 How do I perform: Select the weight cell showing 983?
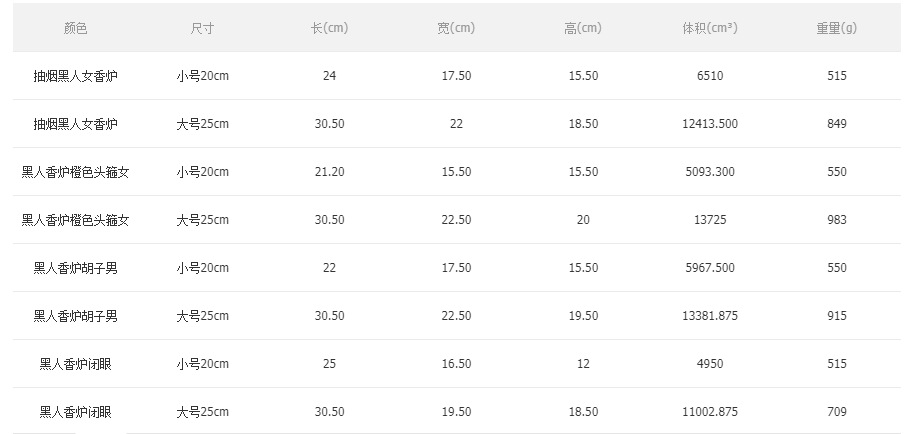[837, 220]
